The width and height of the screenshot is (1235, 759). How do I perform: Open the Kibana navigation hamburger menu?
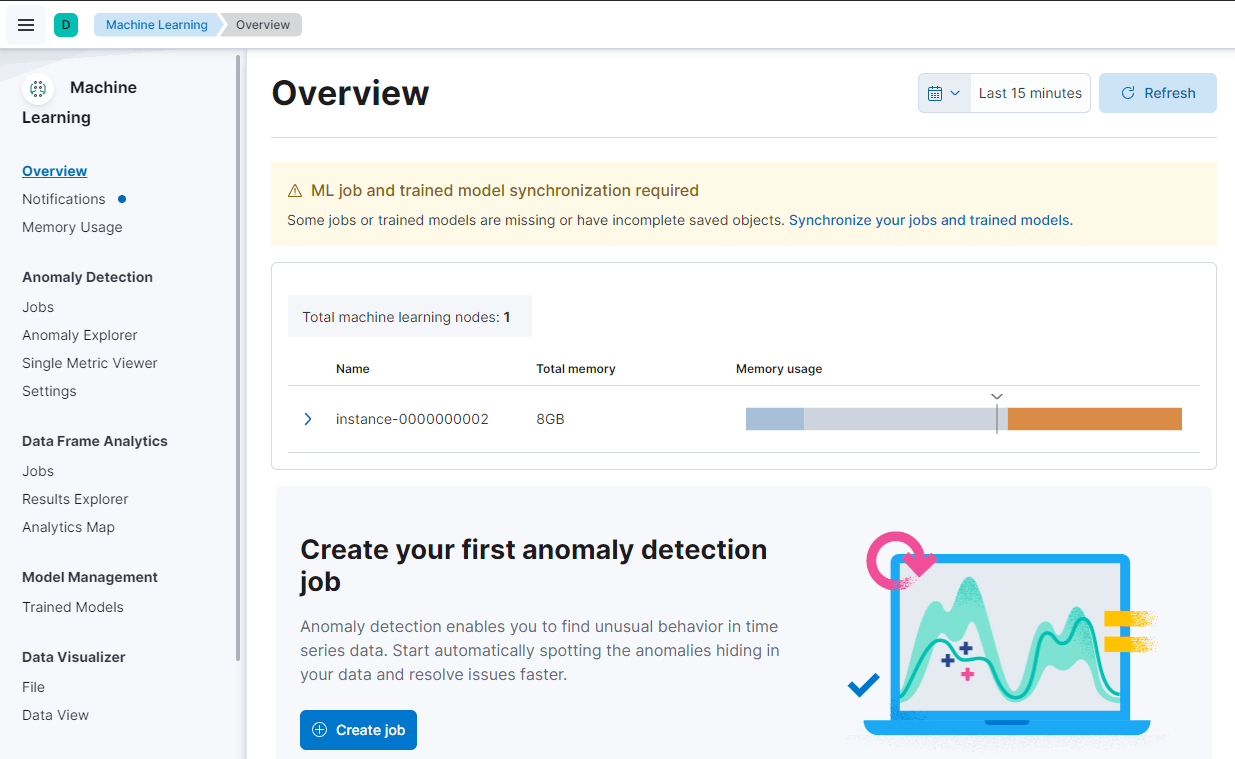coord(26,24)
